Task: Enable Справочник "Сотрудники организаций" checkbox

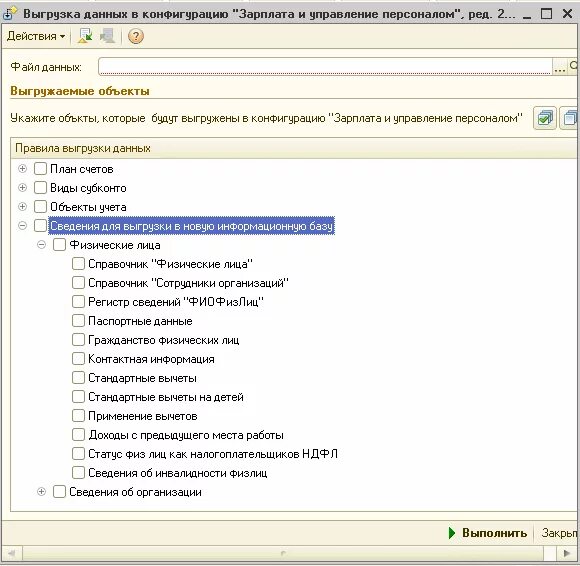Action: [78, 283]
